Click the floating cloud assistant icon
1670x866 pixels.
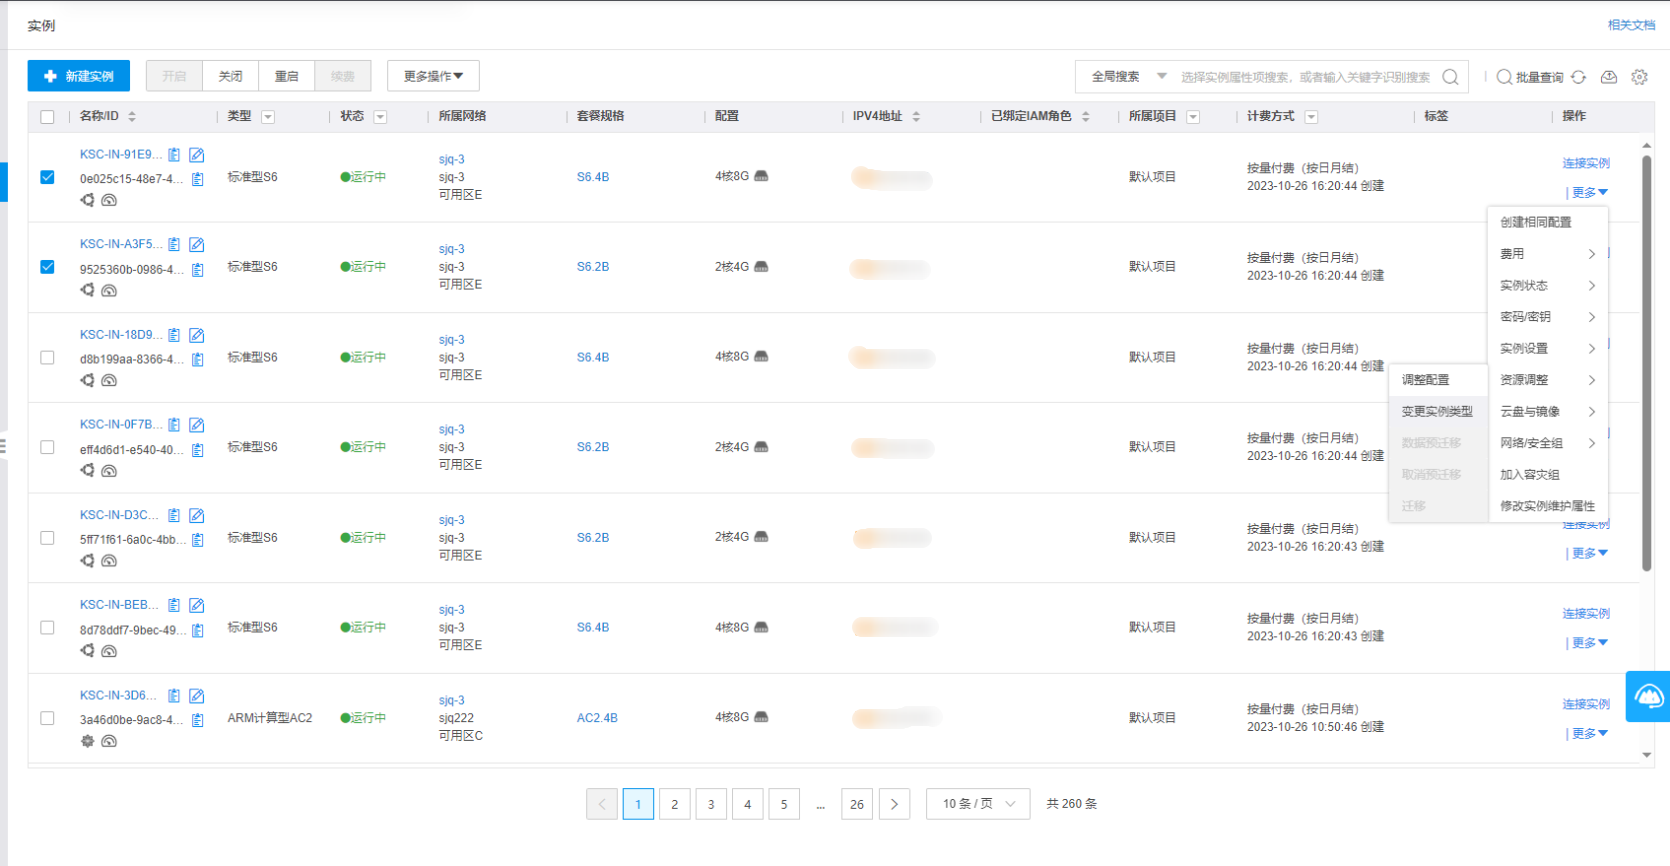pyautogui.click(x=1648, y=696)
